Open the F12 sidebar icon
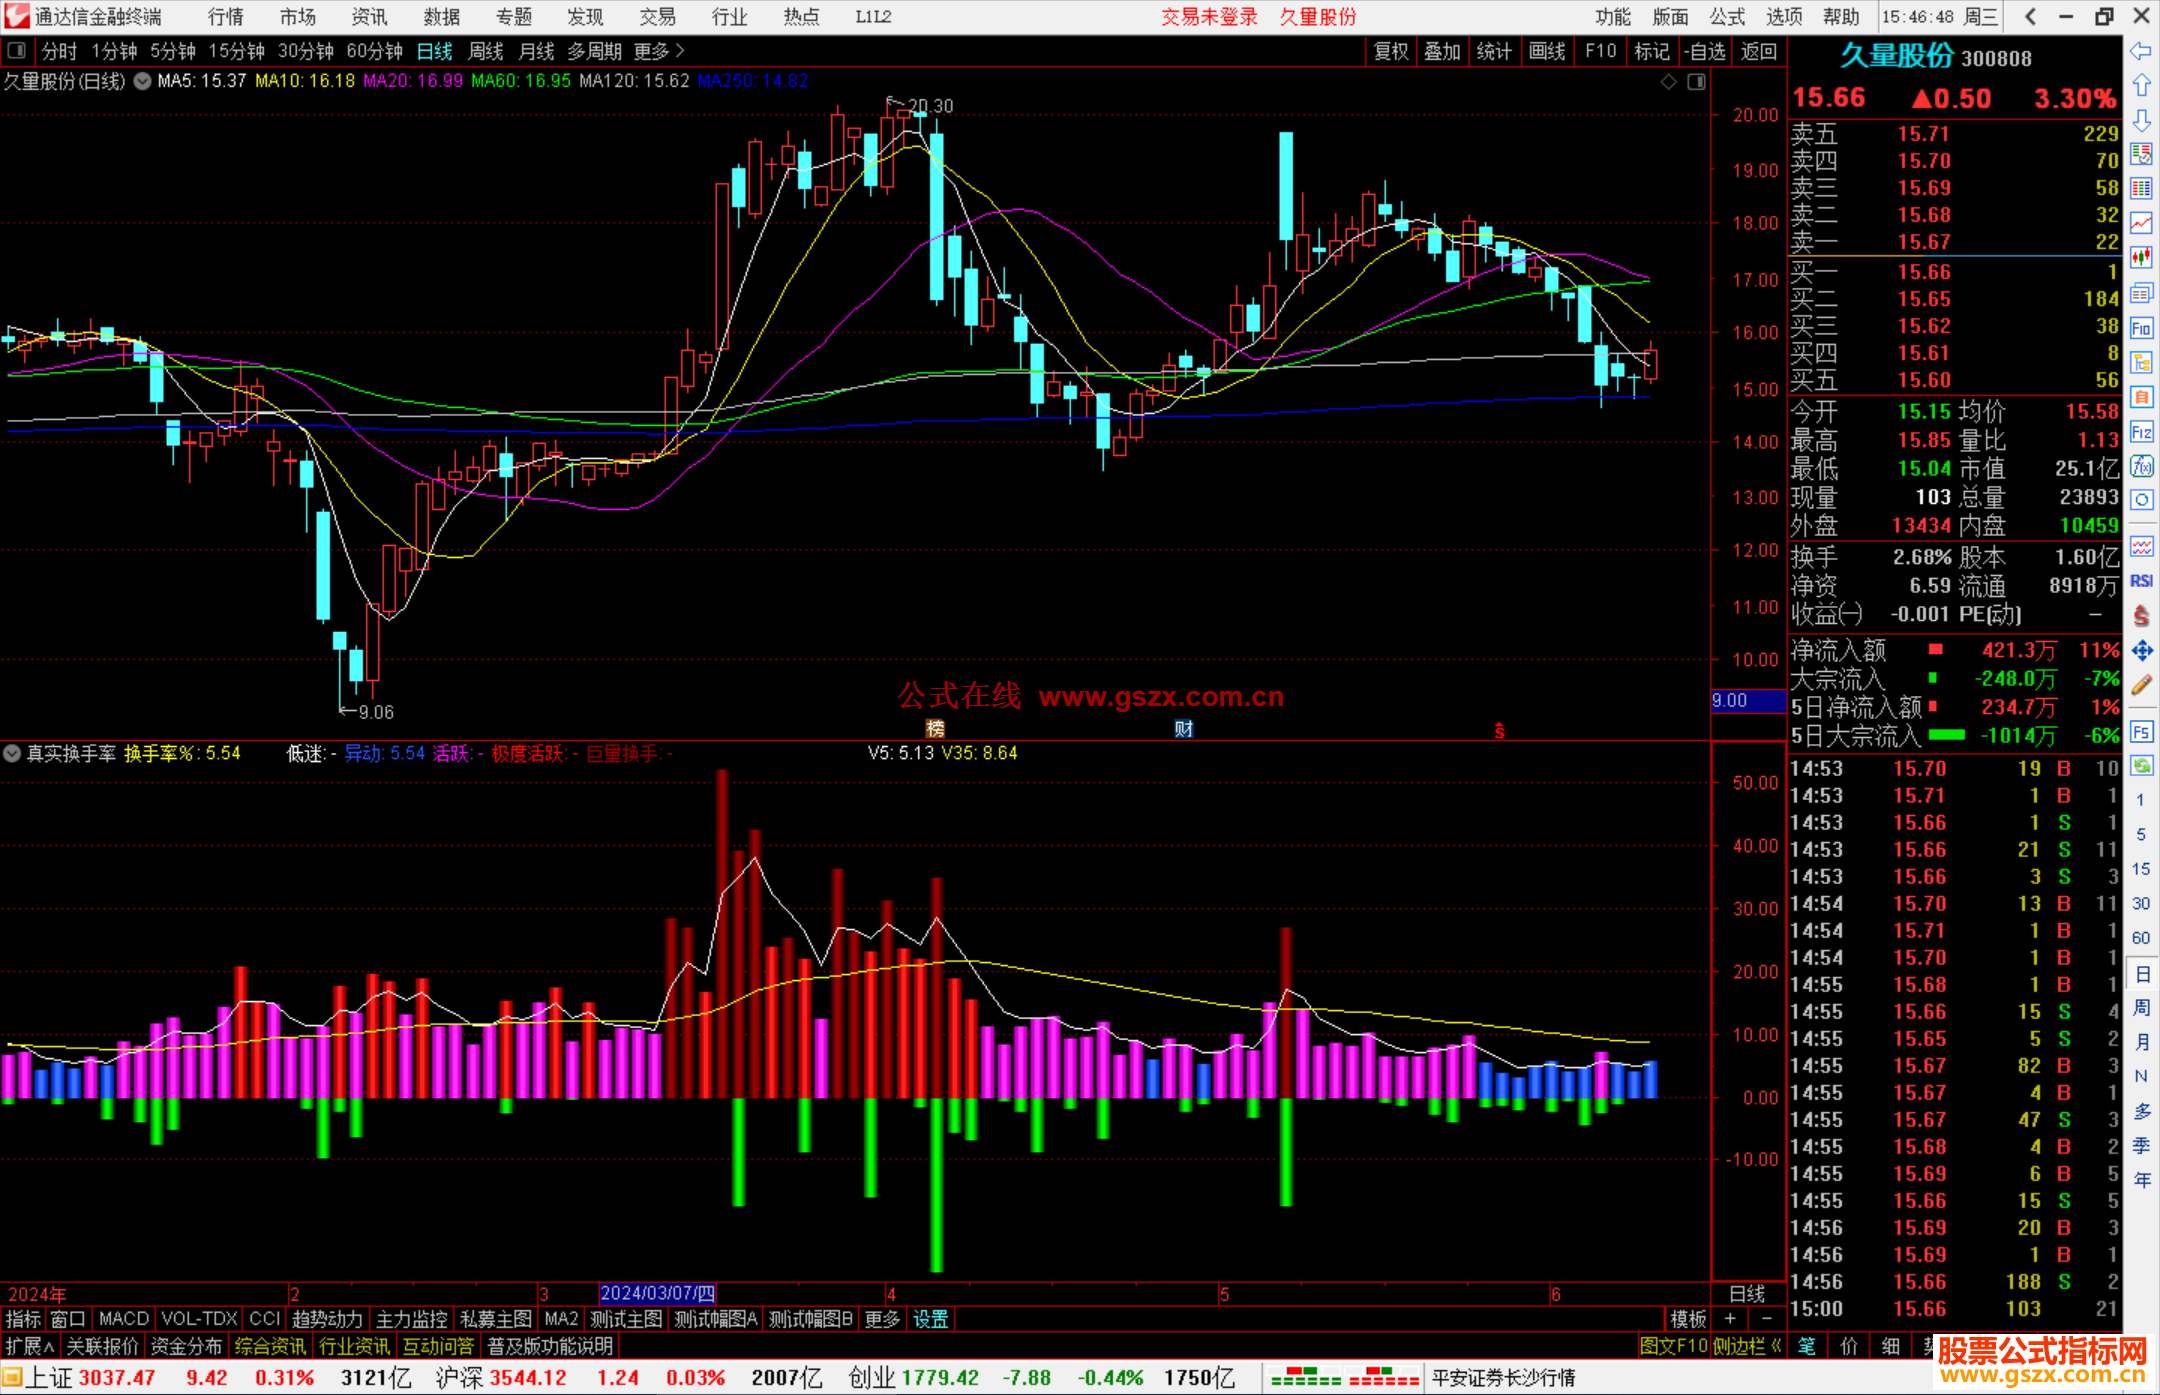Viewport: 2160px width, 1395px height. click(x=2141, y=432)
